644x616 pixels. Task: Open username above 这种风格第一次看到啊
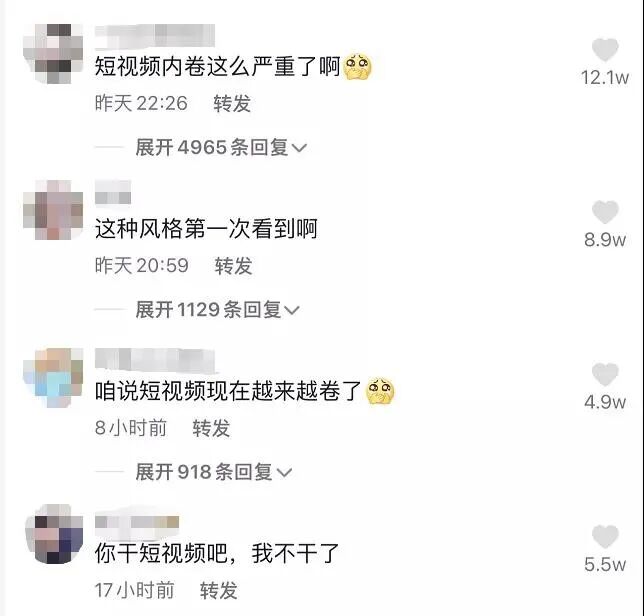113,192
